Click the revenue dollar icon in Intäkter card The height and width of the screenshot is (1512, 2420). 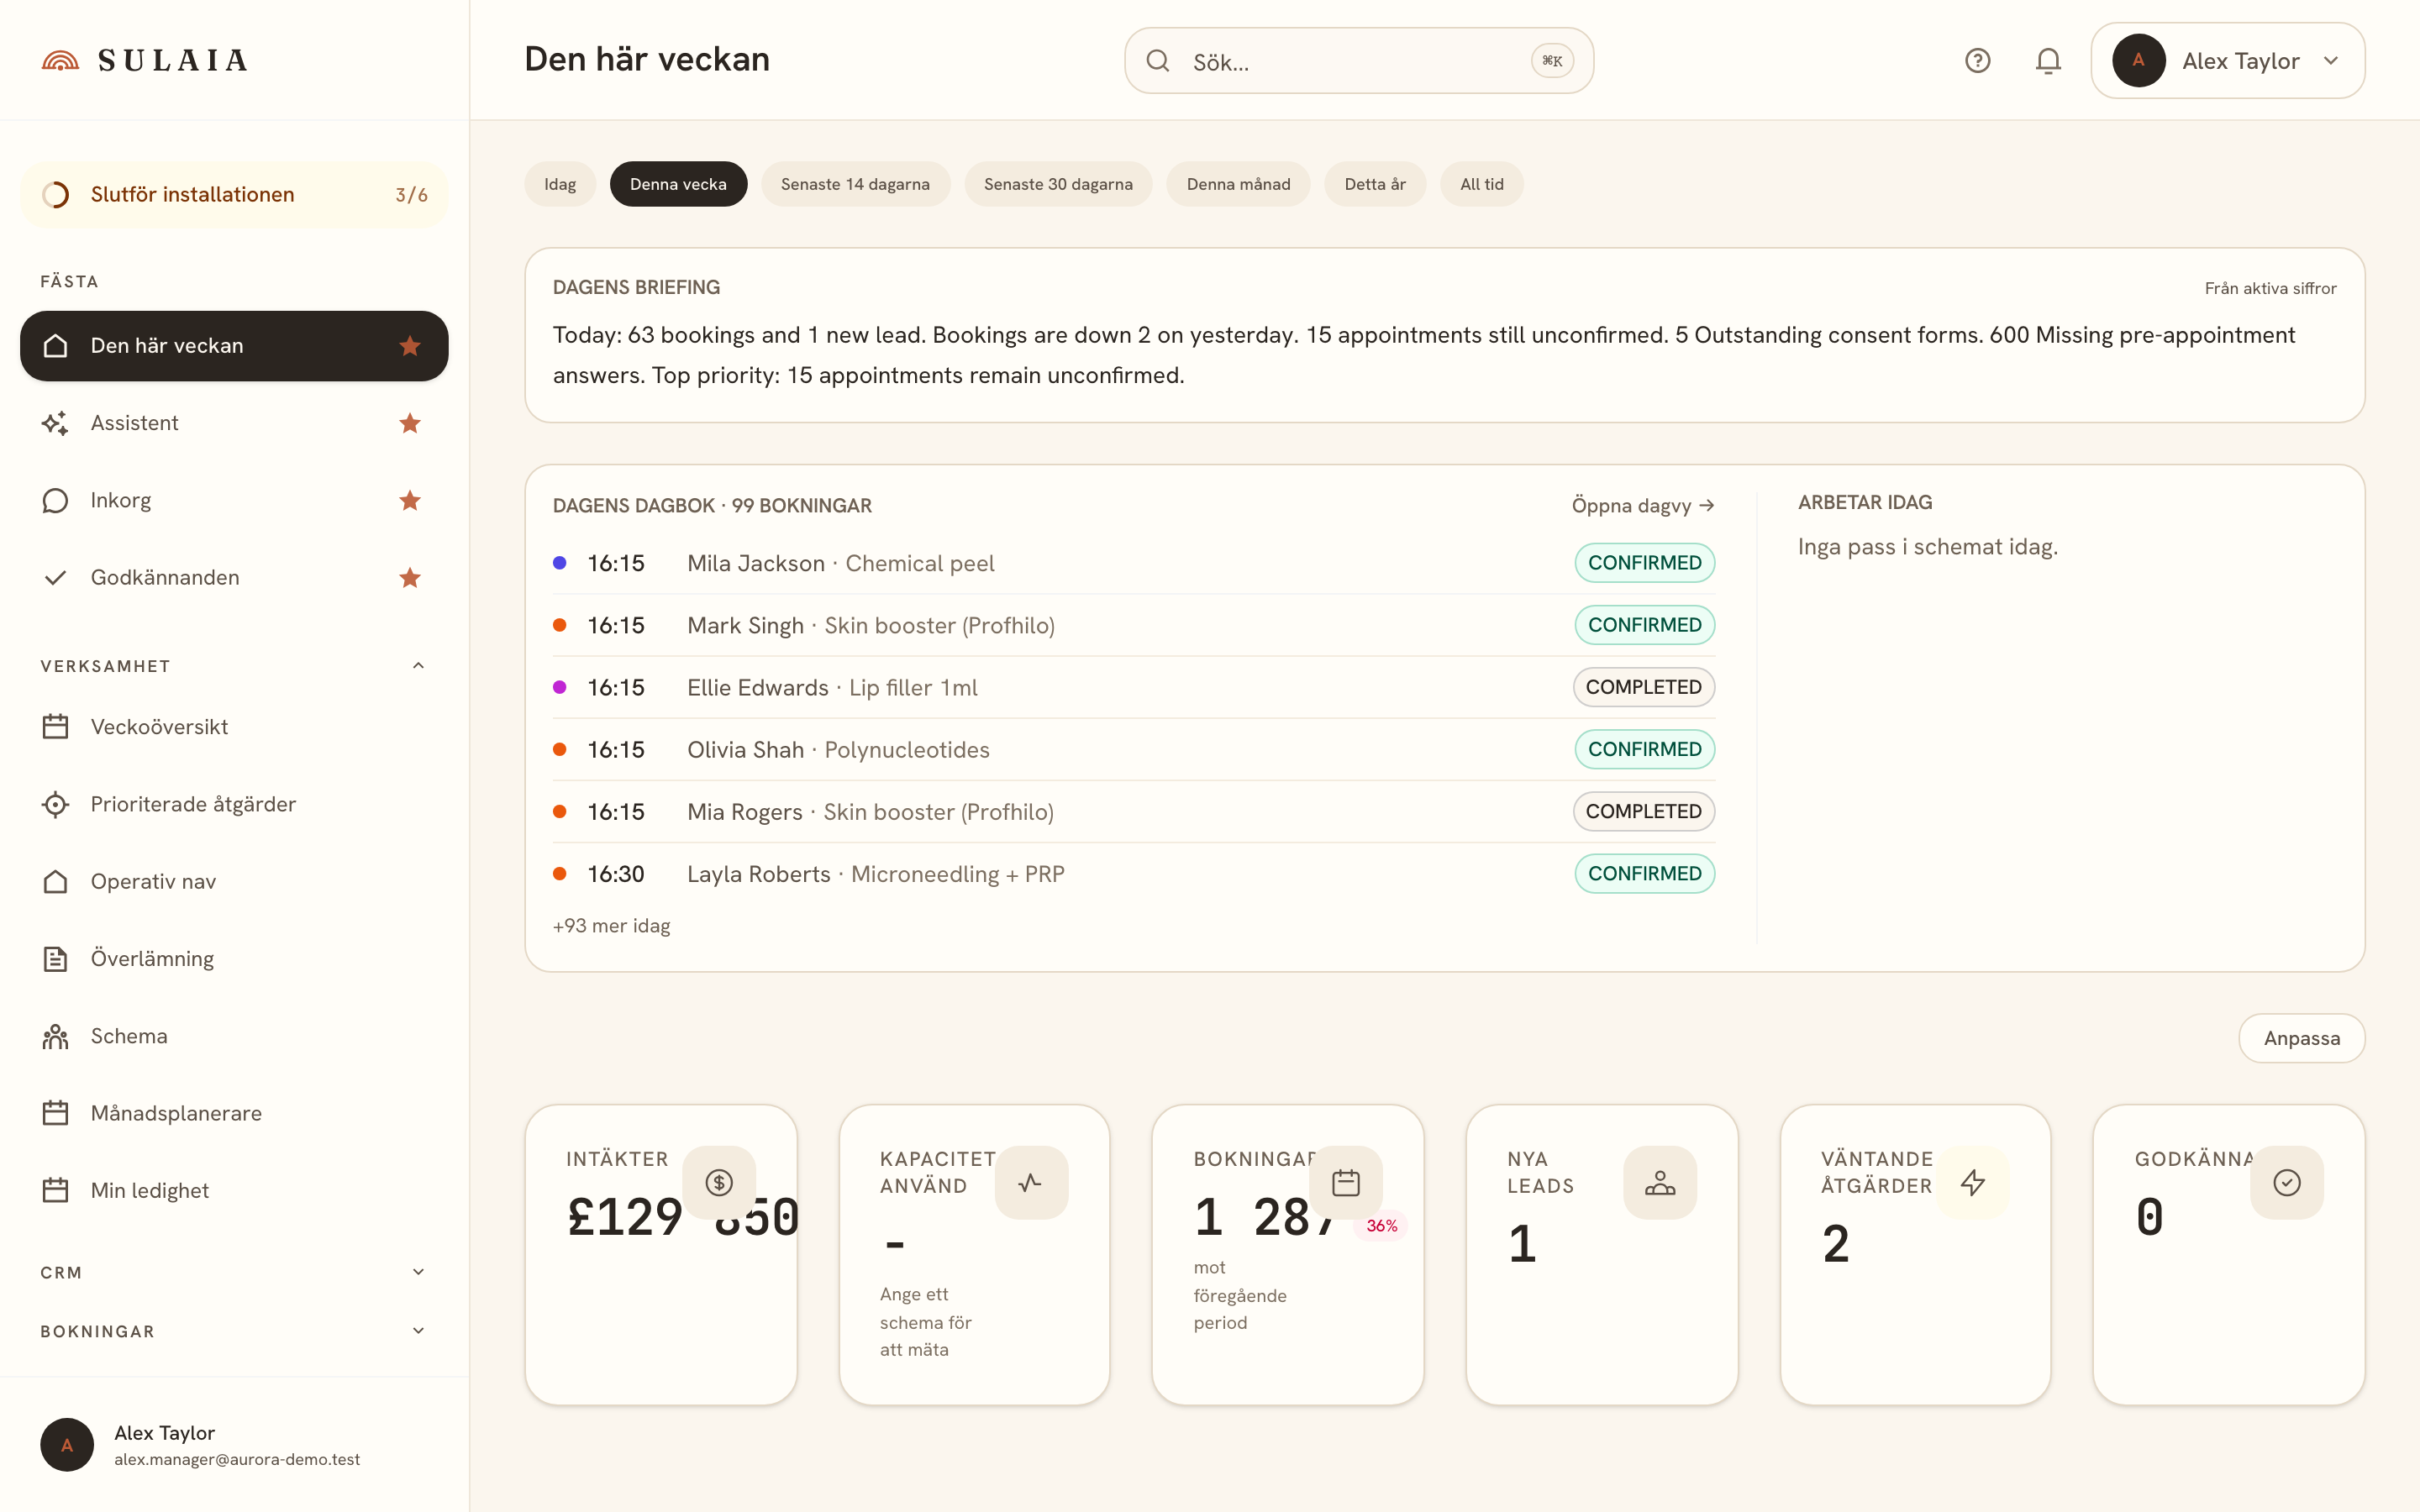pos(719,1182)
